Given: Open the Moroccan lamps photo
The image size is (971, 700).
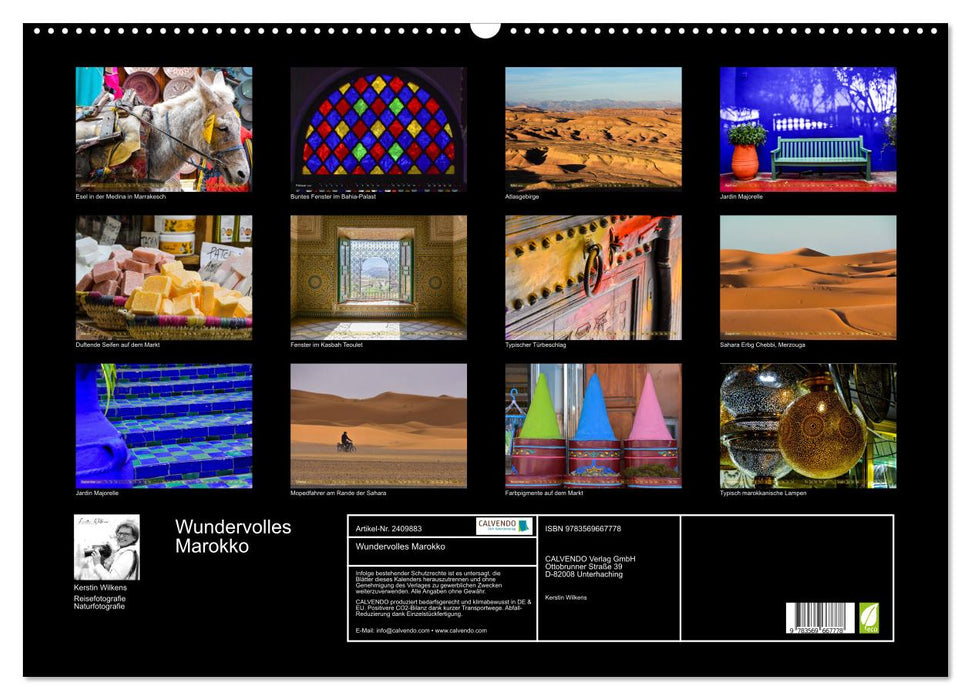Looking at the screenshot, I should pyautogui.click(x=808, y=426).
